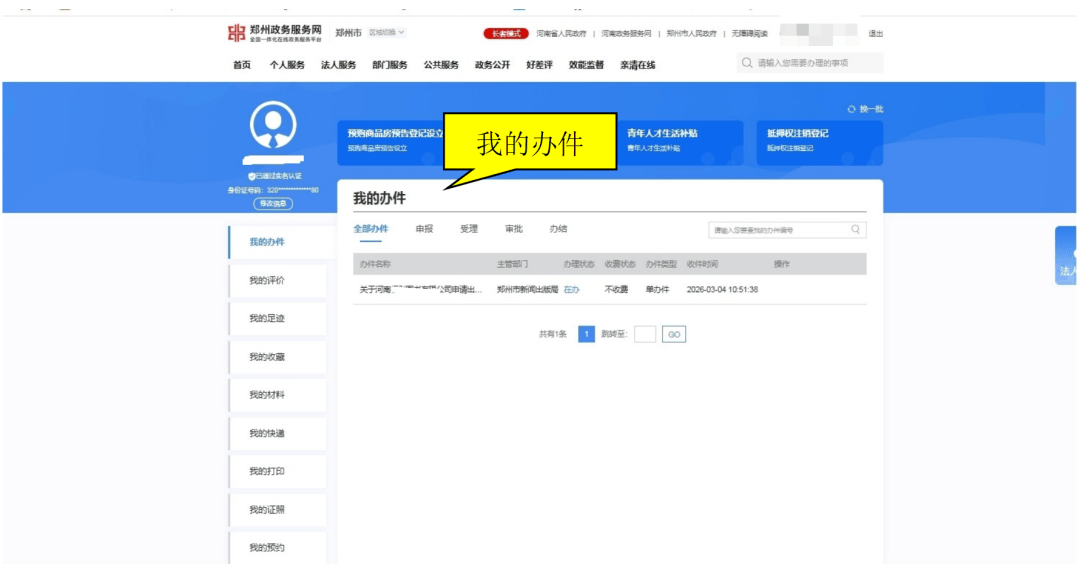This screenshot has height=570, width=1080.
Task: Select 我的材料 in the sidebar
Action: pyautogui.click(x=267, y=395)
